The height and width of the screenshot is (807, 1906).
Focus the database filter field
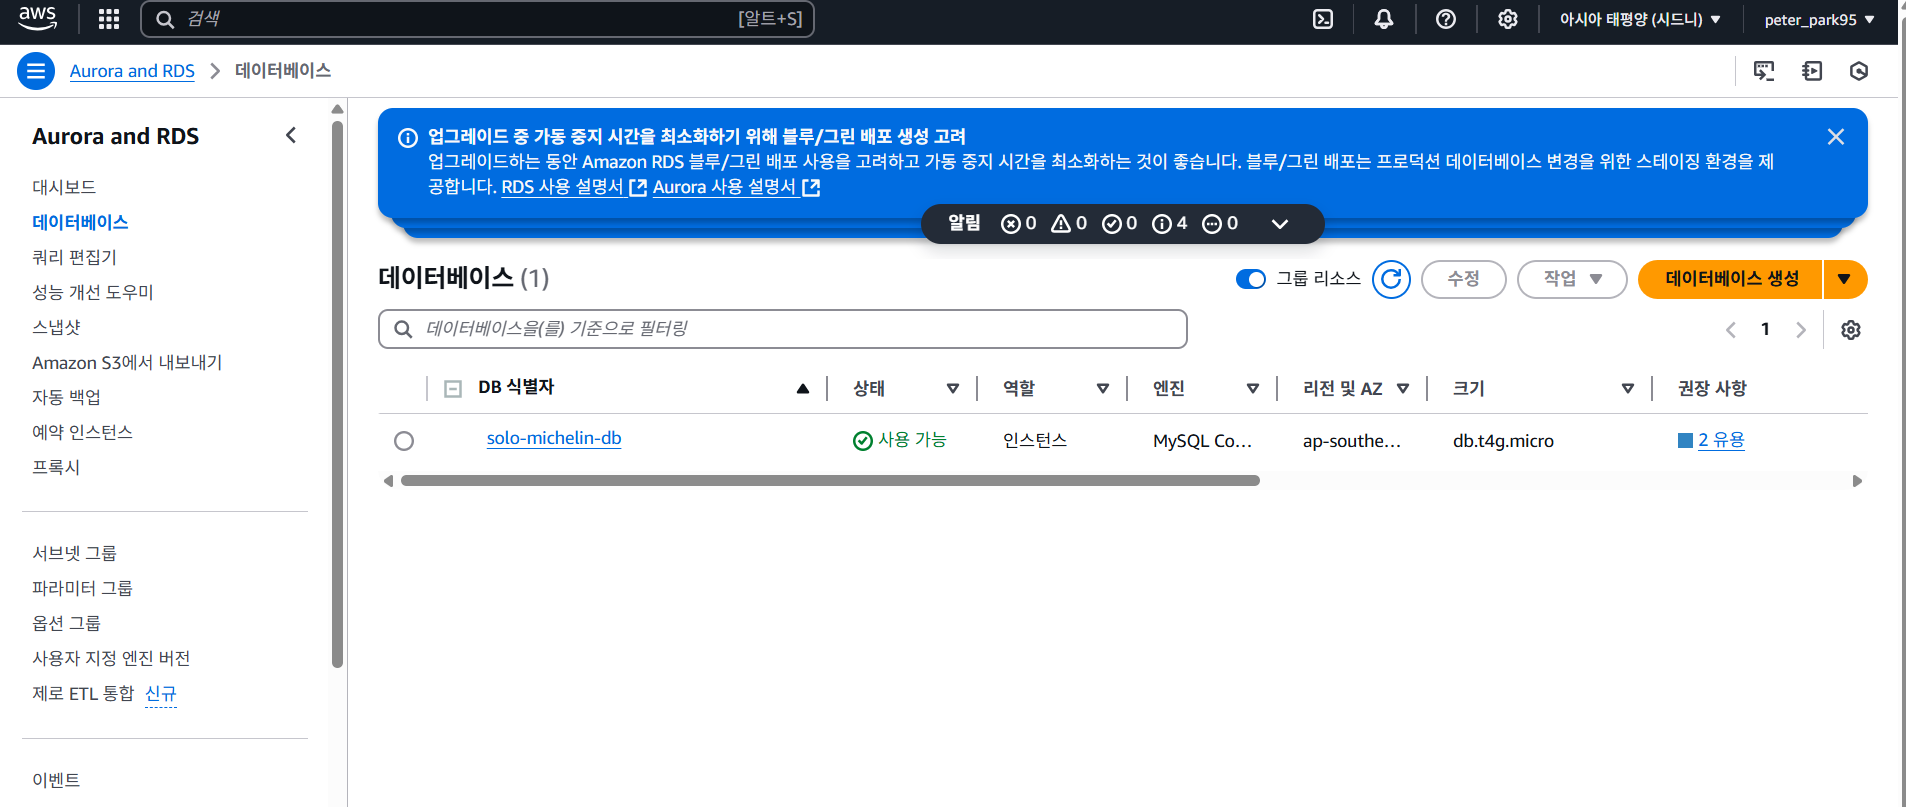pos(783,329)
